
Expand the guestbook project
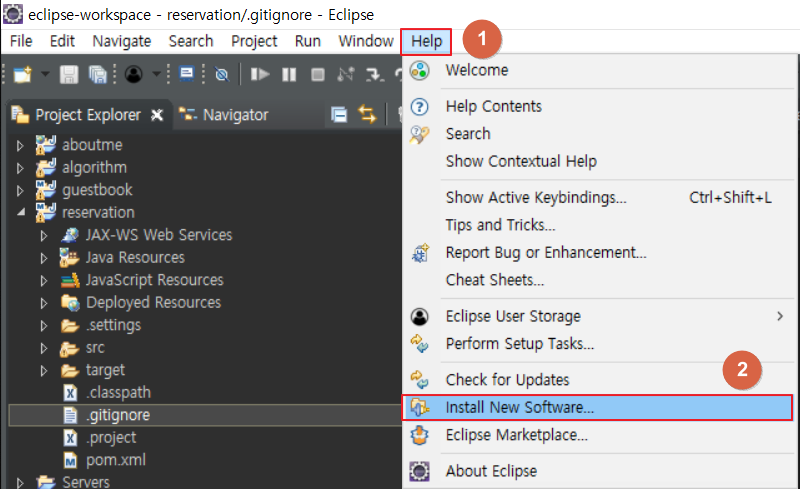tap(20, 190)
